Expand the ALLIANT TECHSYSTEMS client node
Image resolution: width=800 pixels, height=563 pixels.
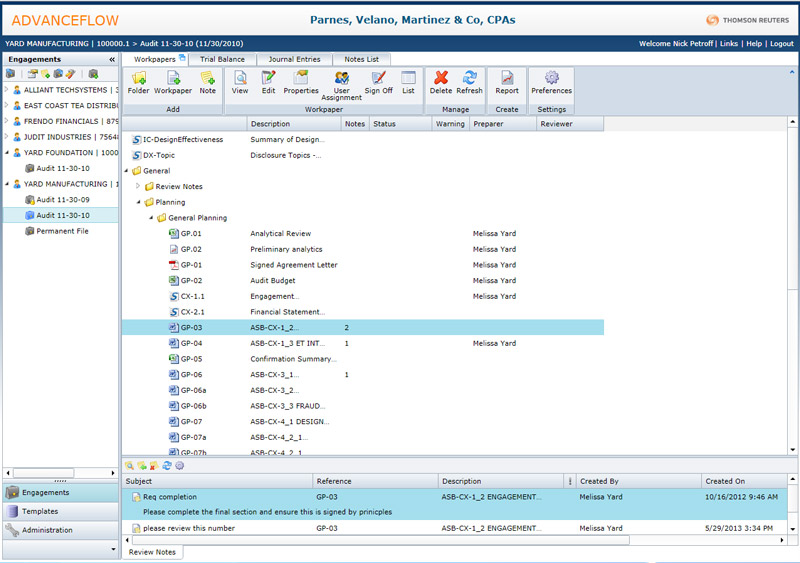(6, 90)
